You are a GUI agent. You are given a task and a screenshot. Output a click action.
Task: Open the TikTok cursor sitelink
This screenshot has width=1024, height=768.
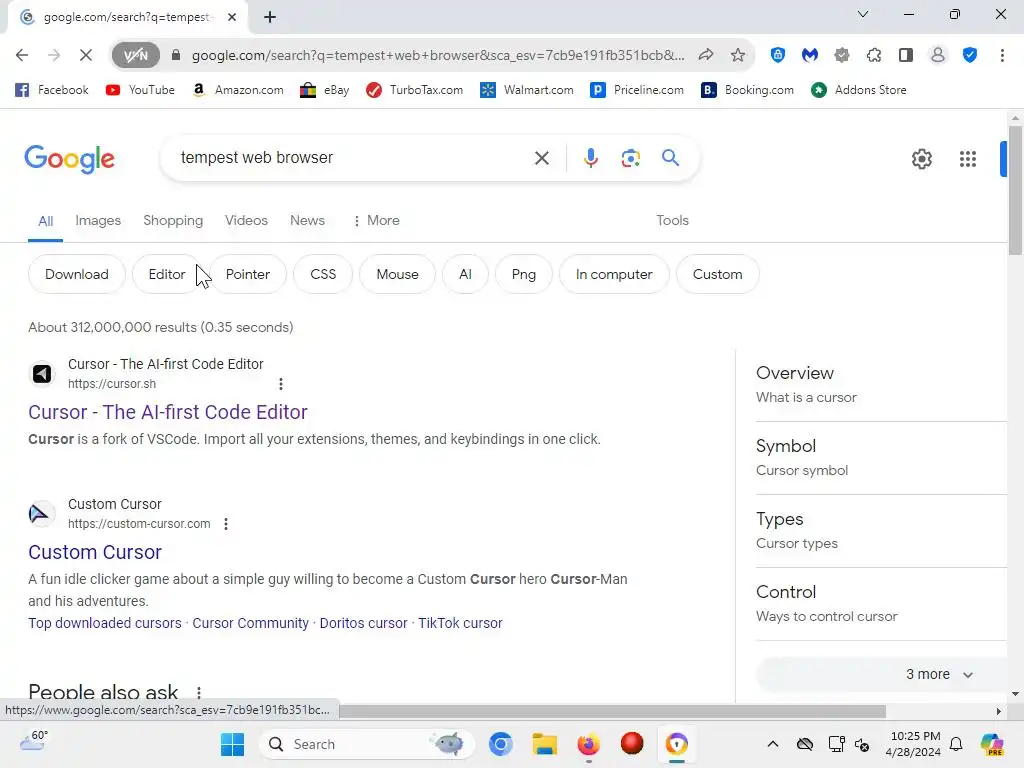[460, 623]
